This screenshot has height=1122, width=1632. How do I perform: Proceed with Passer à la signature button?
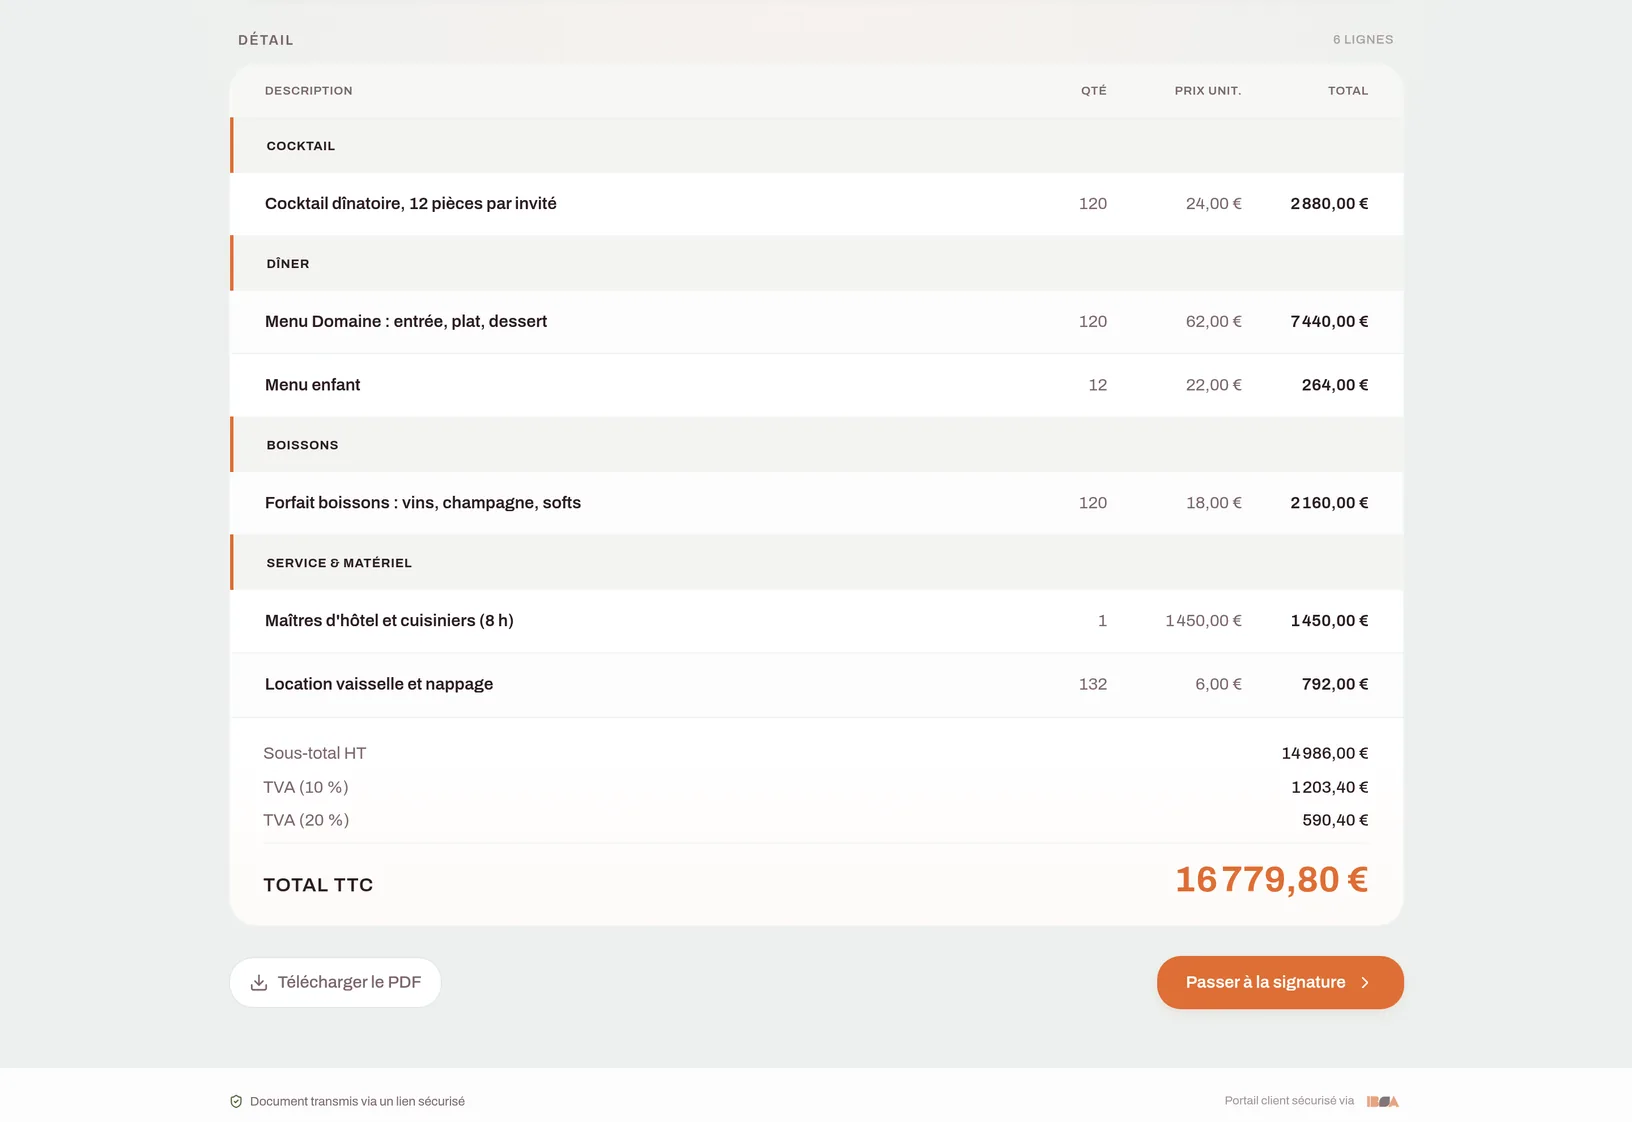point(1280,982)
